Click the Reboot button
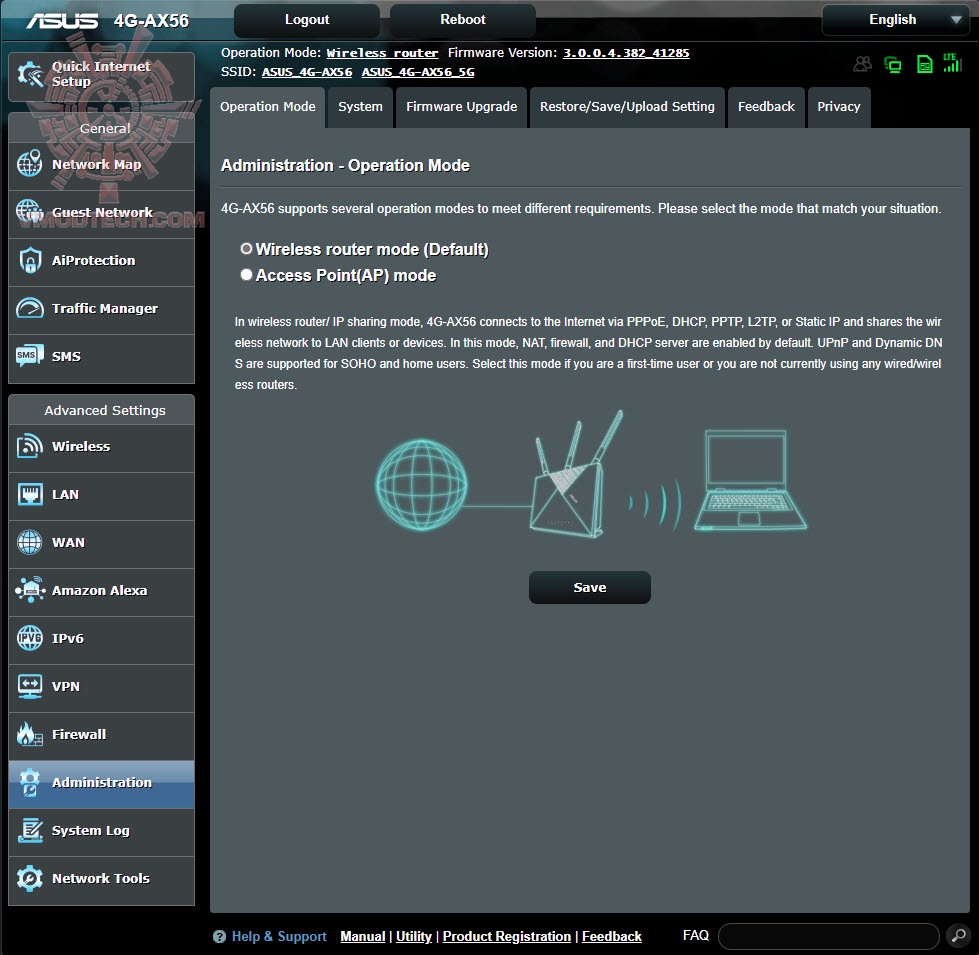Screen dimensions: 979x955 click(463, 20)
